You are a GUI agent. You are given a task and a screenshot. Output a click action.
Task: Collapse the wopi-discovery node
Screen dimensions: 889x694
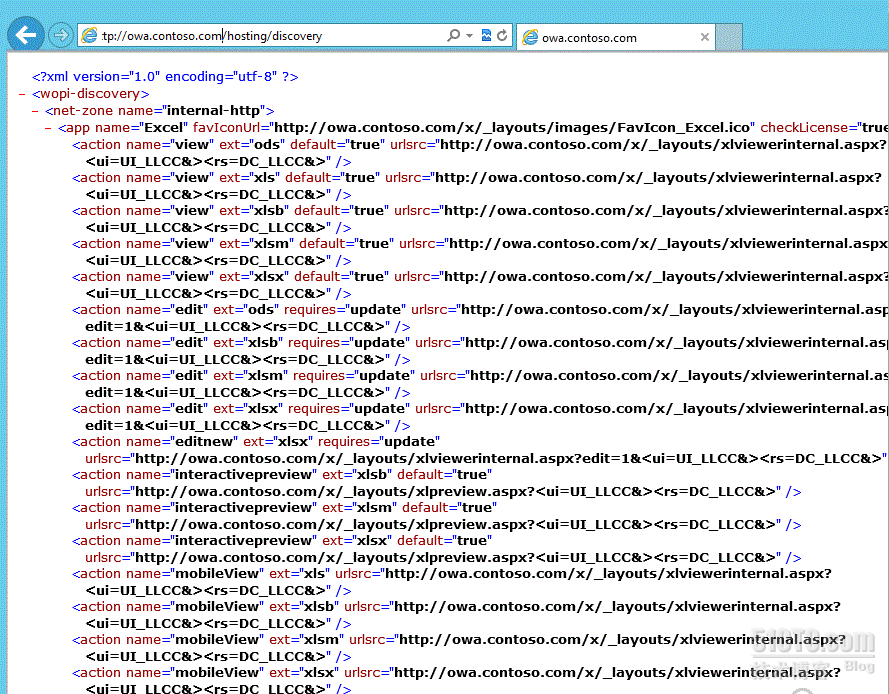pyautogui.click(x=22, y=94)
